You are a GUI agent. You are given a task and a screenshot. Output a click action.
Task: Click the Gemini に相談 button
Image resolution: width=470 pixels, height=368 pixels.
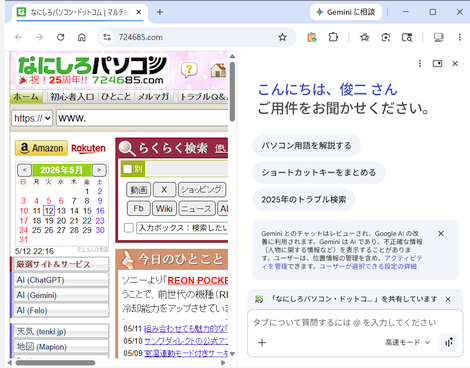346,12
